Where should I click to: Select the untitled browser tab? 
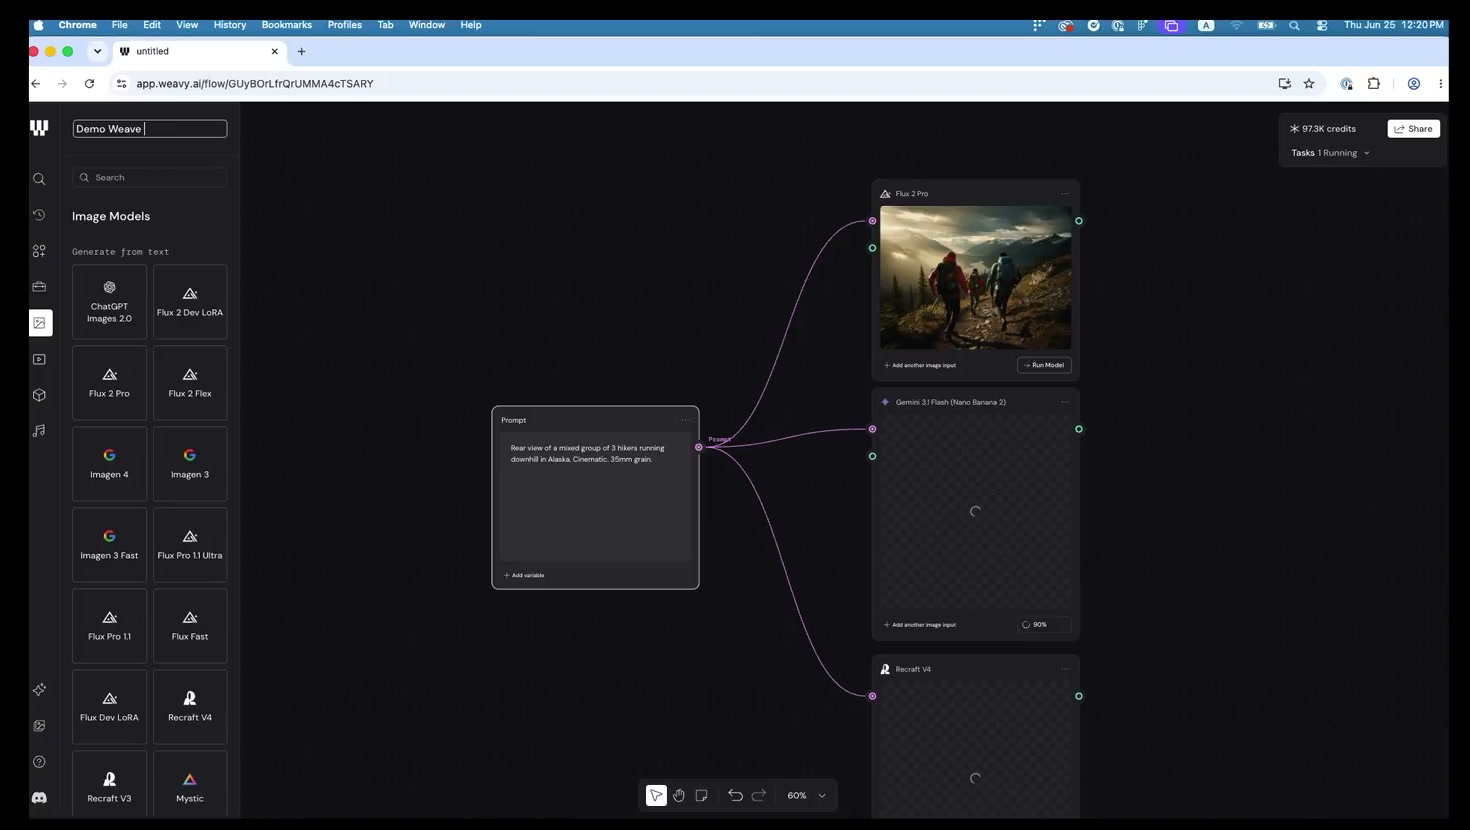click(198, 51)
